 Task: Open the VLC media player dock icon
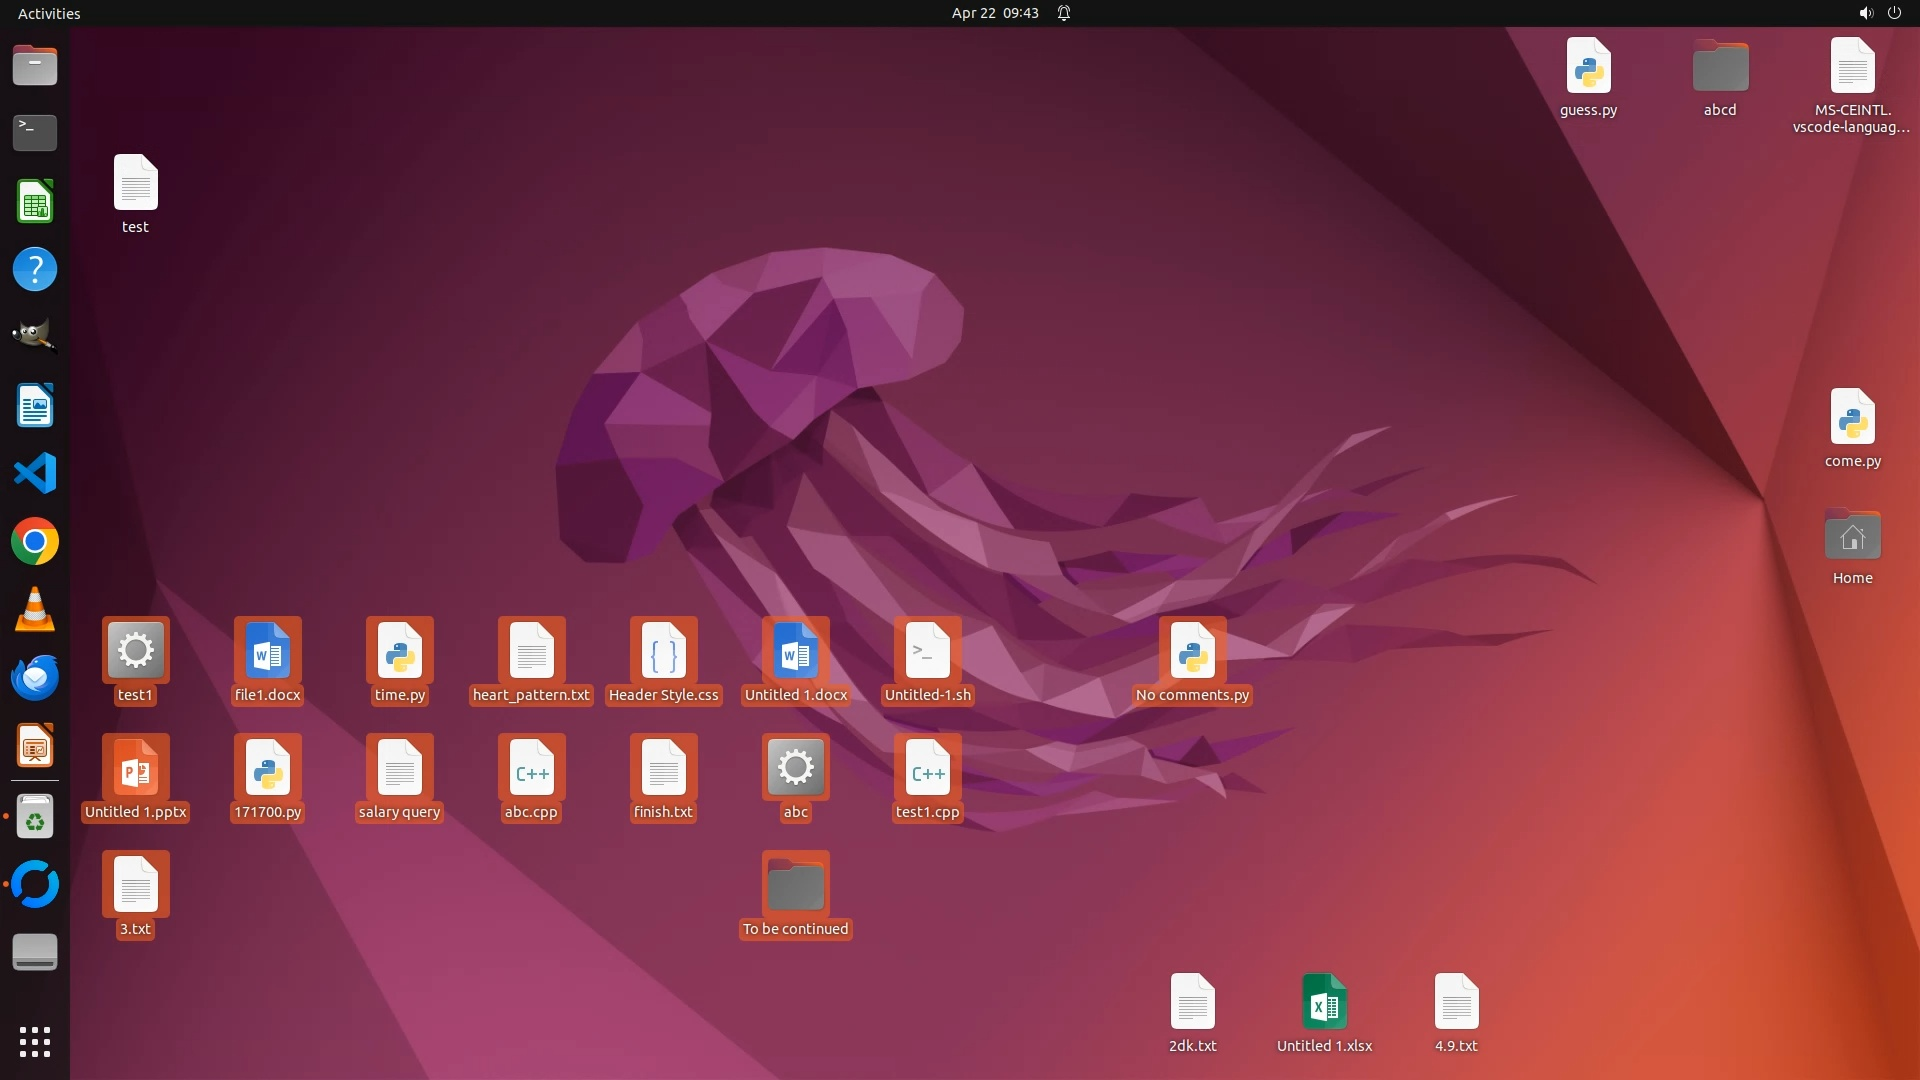[x=35, y=609]
